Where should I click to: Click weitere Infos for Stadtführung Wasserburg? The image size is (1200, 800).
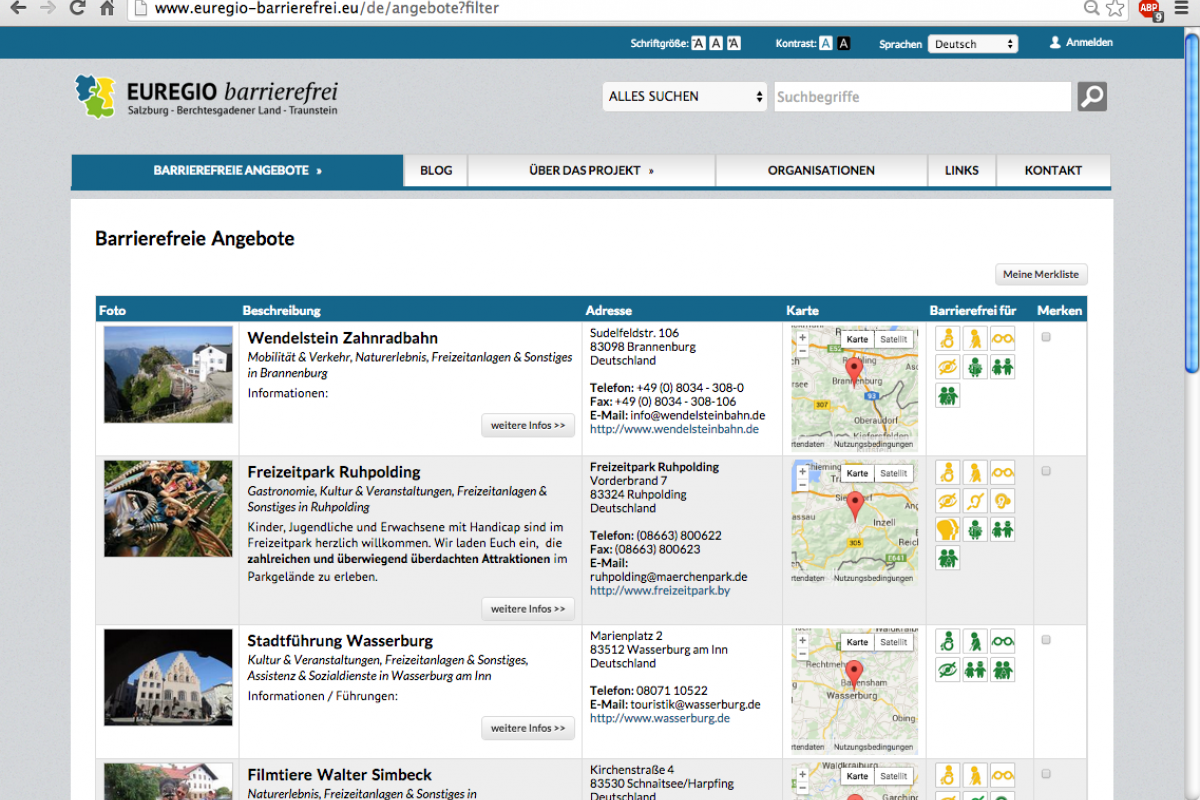click(528, 728)
